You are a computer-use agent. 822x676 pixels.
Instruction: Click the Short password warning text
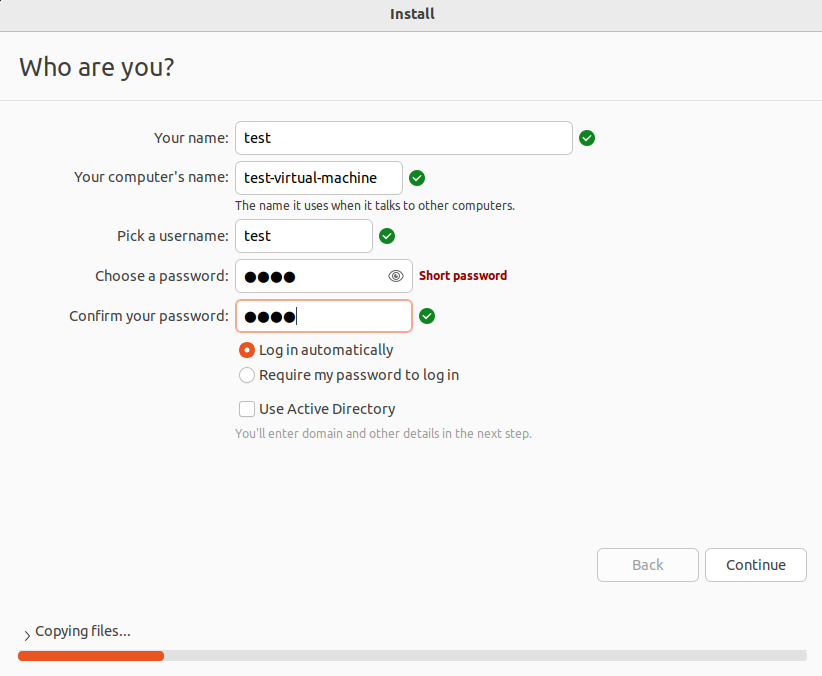pos(463,275)
